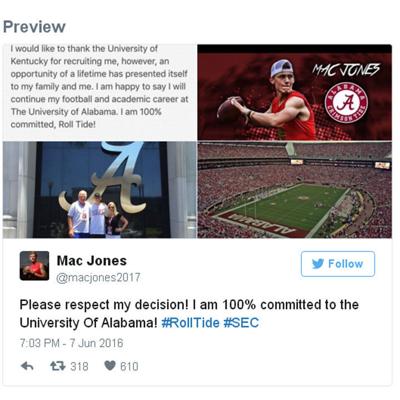This screenshot has height=400, width=400.
Task: Open Mac Jones profile name
Action: [x=92, y=261]
